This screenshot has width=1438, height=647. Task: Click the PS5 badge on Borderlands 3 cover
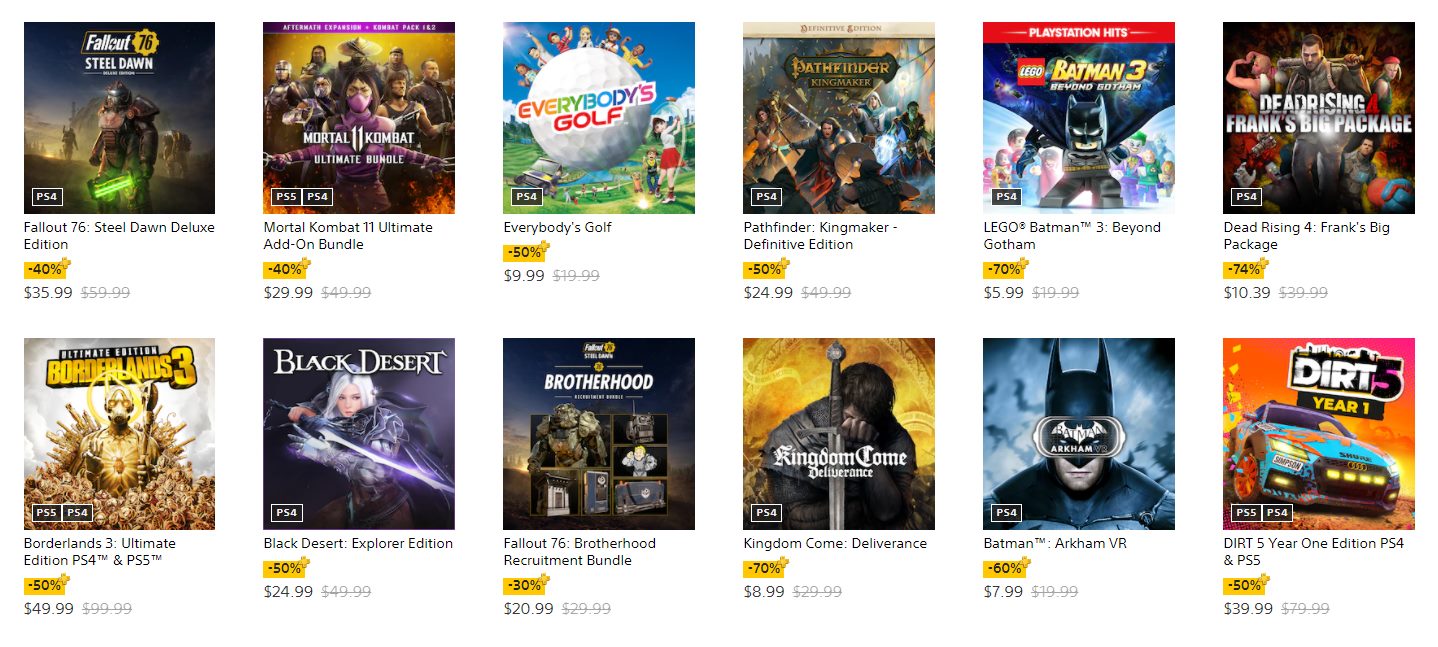[46, 513]
